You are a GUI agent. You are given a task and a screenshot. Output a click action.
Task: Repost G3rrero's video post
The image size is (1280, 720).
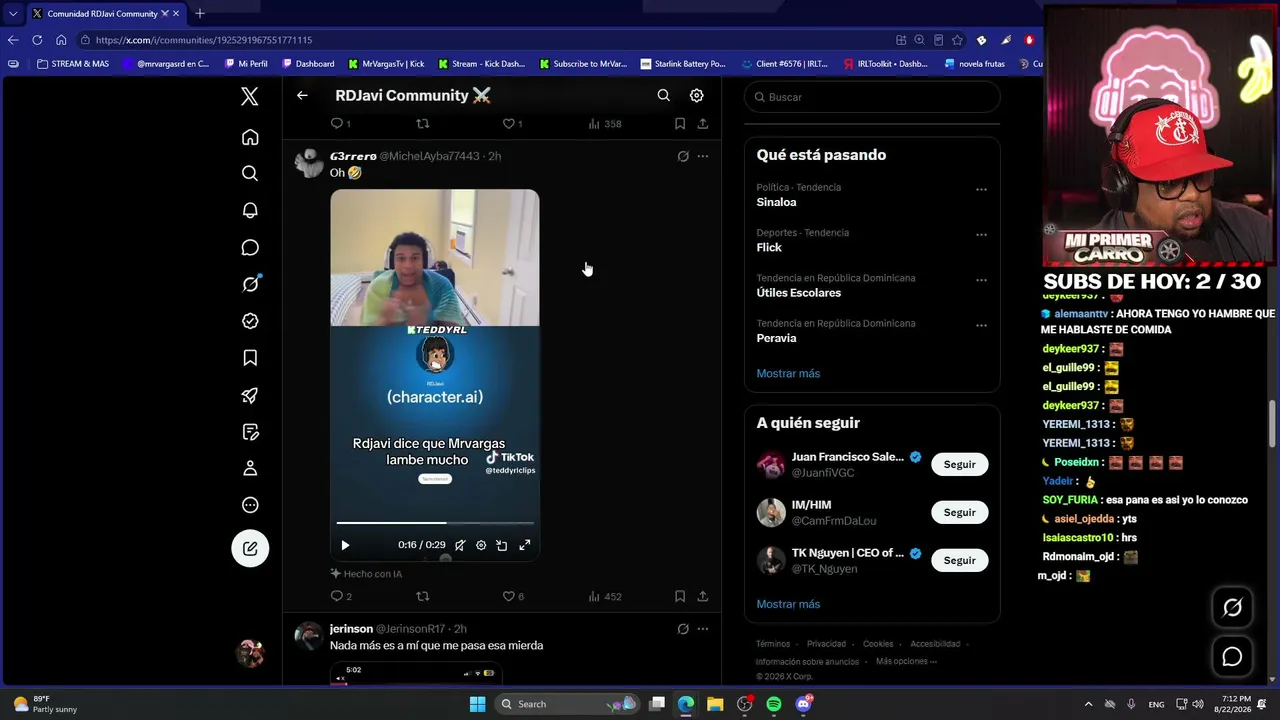pyautogui.click(x=422, y=596)
